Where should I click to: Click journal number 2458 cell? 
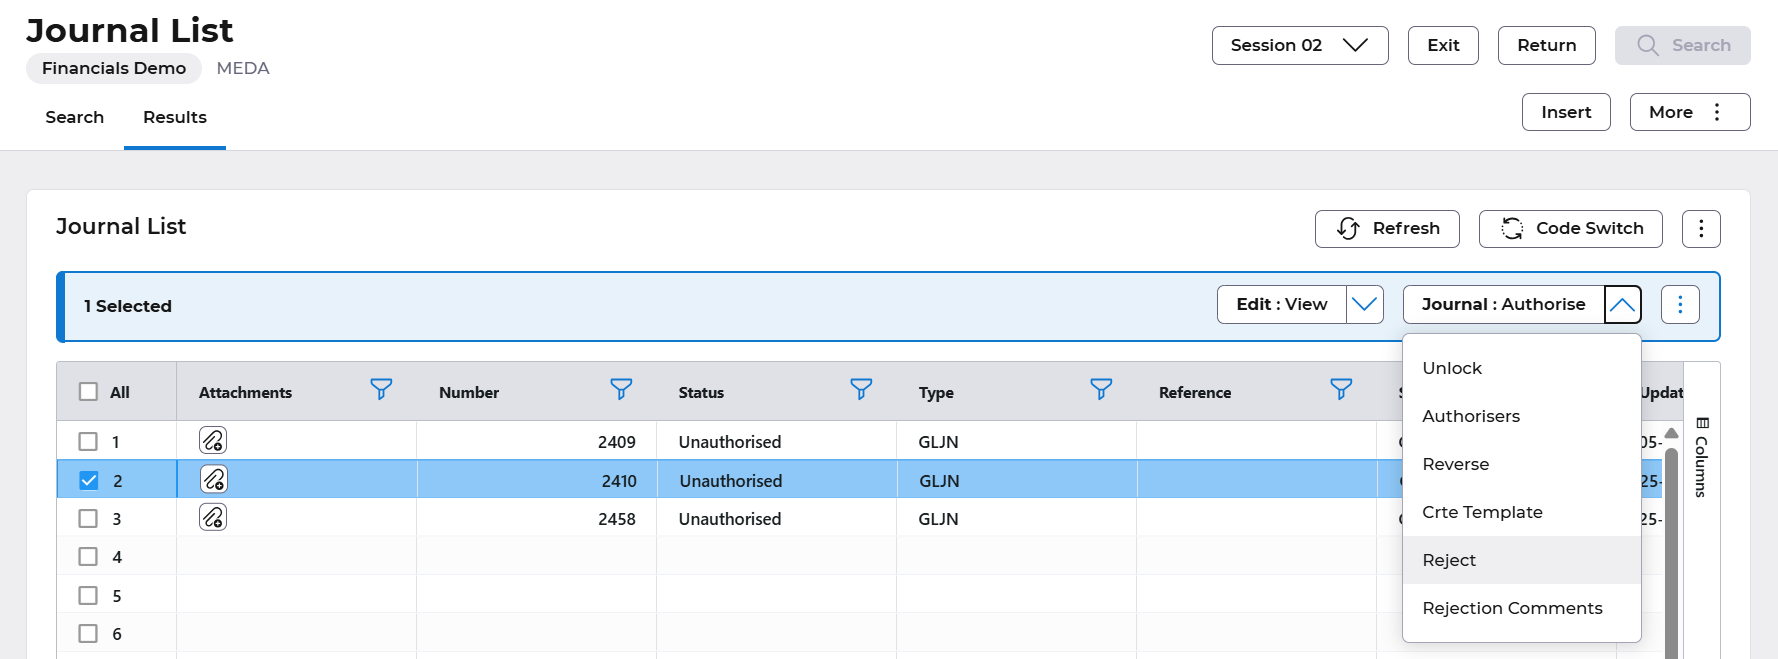536,518
